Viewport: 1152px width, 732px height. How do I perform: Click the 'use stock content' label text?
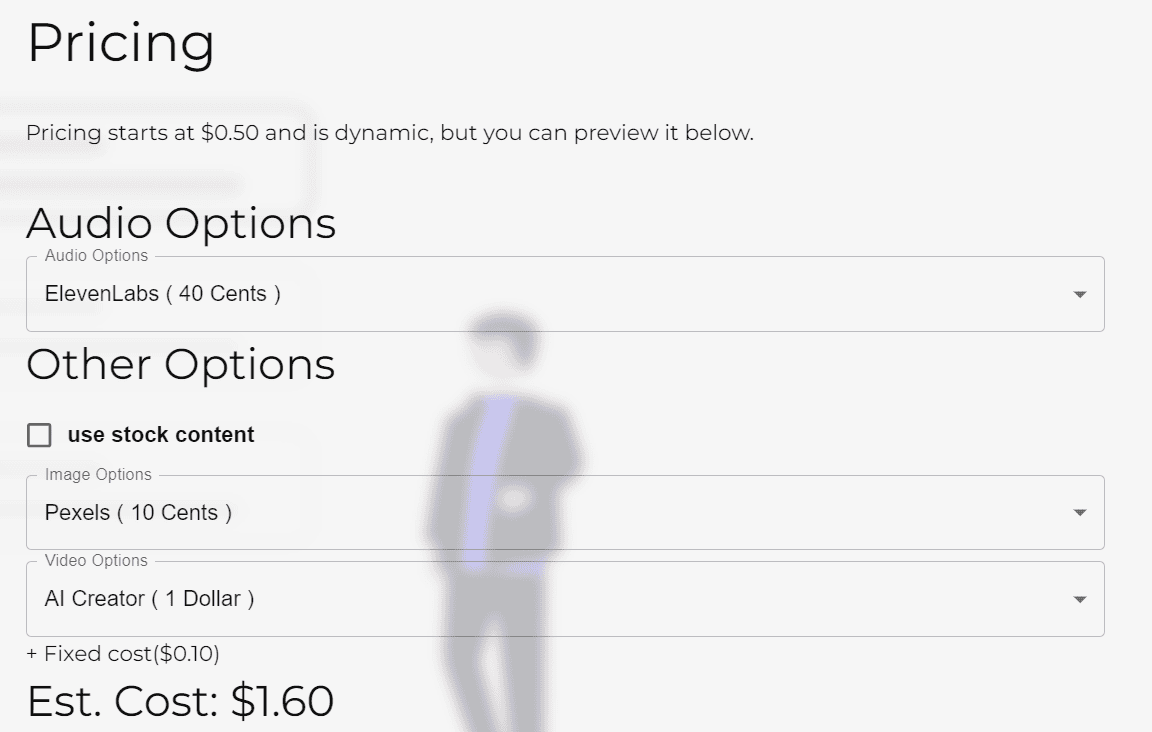(160, 434)
